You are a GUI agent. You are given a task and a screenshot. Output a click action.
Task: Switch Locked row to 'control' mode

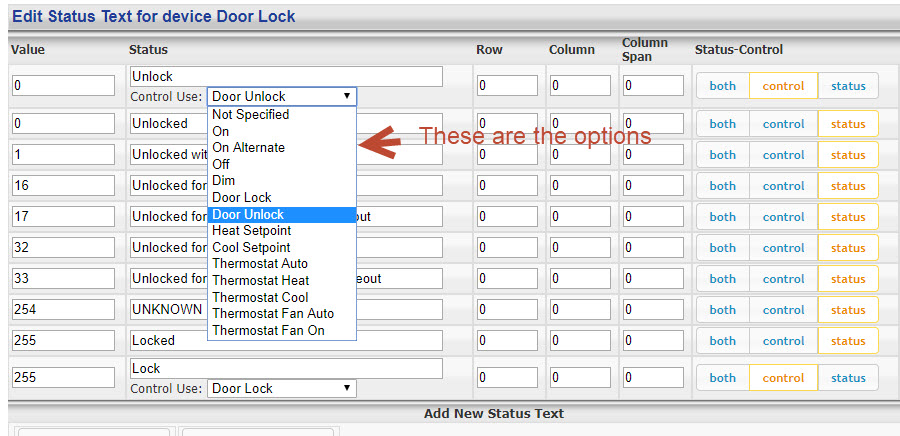pos(783,341)
